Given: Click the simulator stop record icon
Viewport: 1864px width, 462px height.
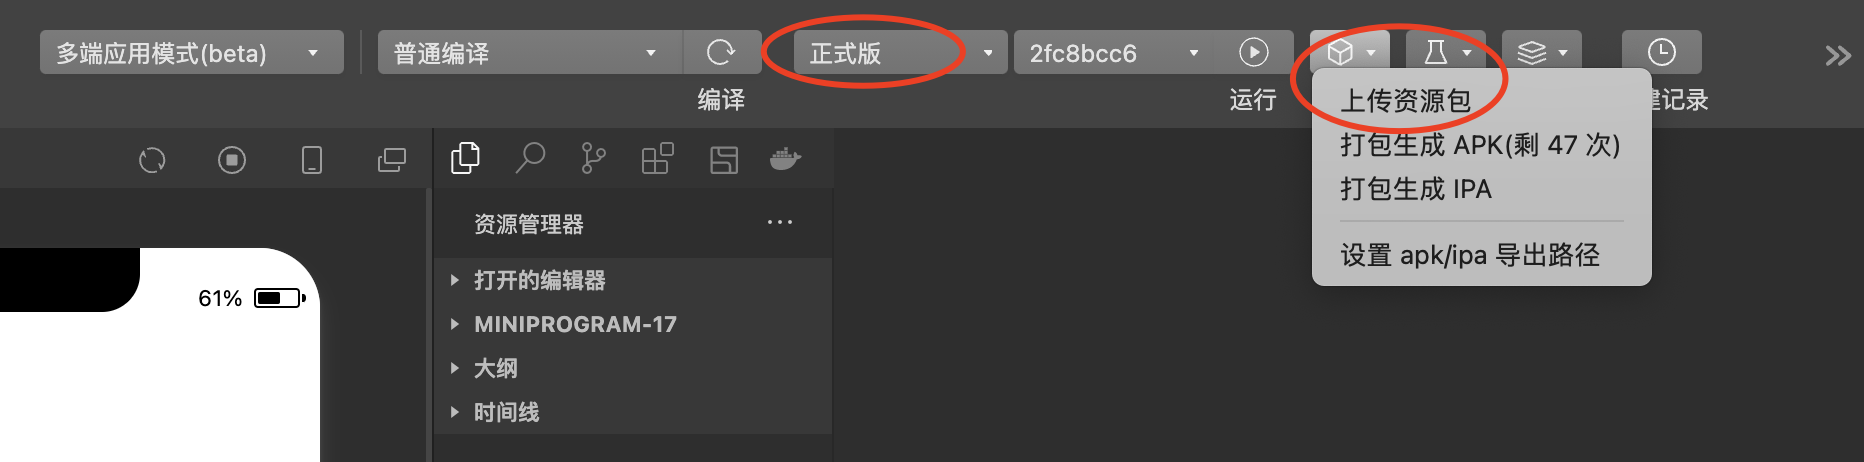Looking at the screenshot, I should click(x=232, y=160).
